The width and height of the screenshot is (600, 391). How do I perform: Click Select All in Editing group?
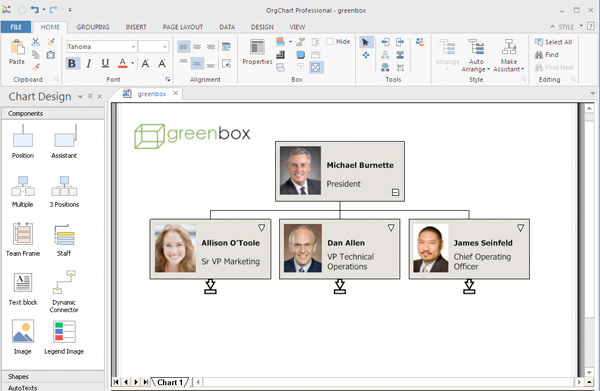pyautogui.click(x=553, y=42)
